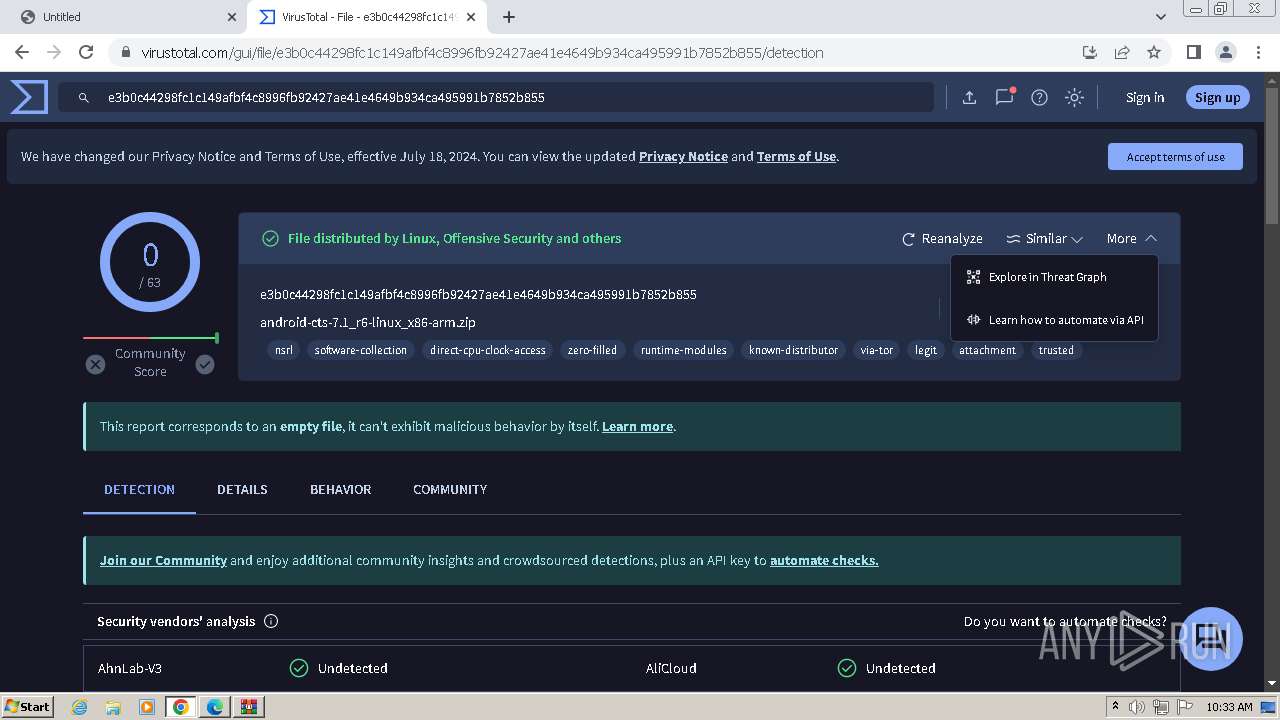Open the Windows Start menu
The width and height of the screenshot is (1280, 720).
pyautogui.click(x=27, y=706)
